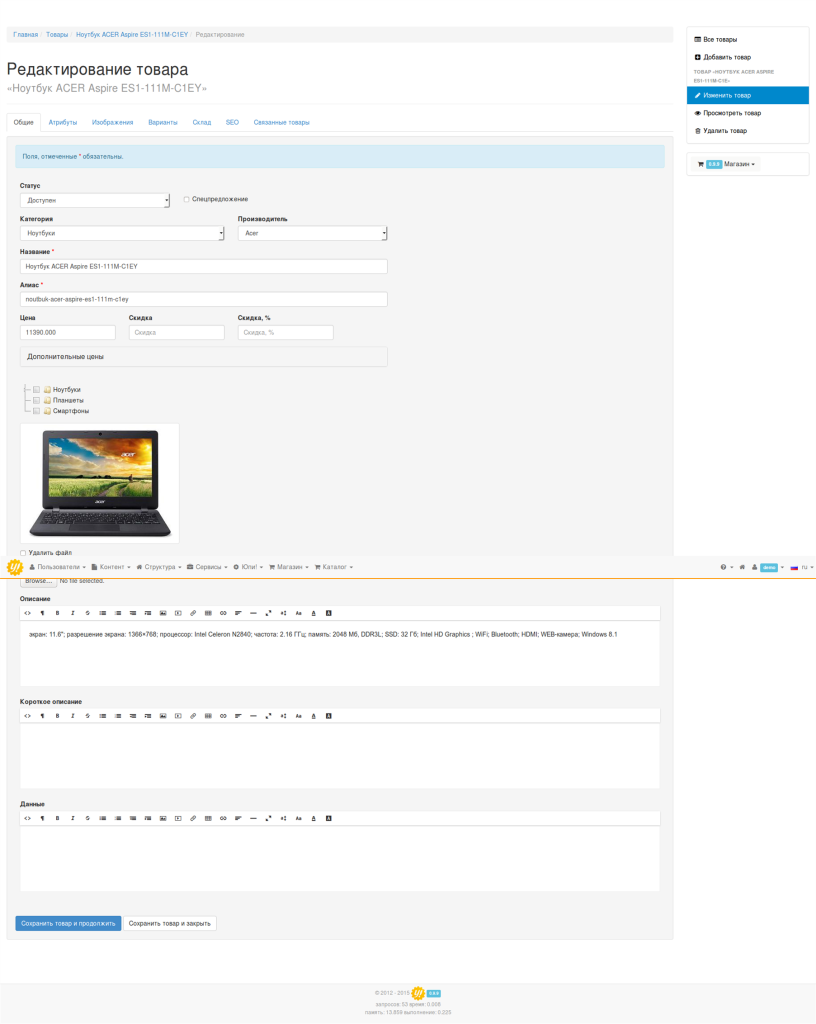
Task: Switch to the Склад tab
Action: coord(202,122)
